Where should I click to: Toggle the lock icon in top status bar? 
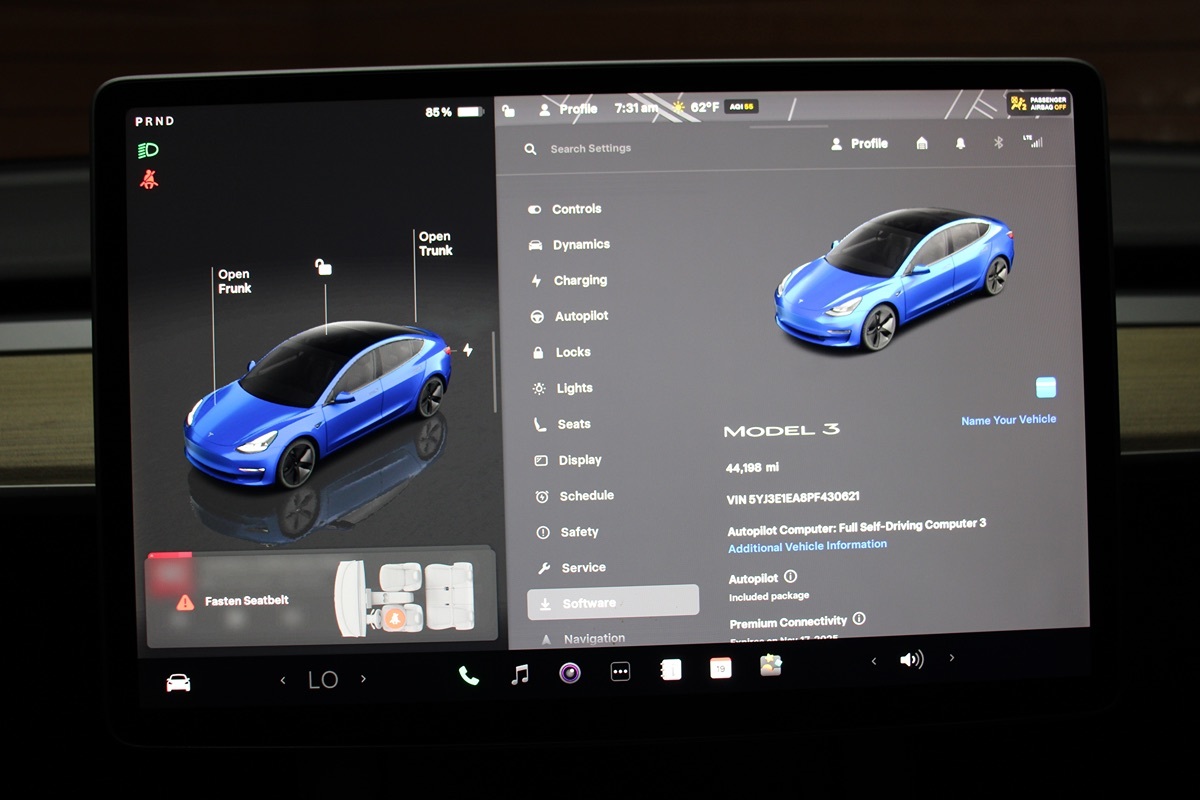point(509,110)
